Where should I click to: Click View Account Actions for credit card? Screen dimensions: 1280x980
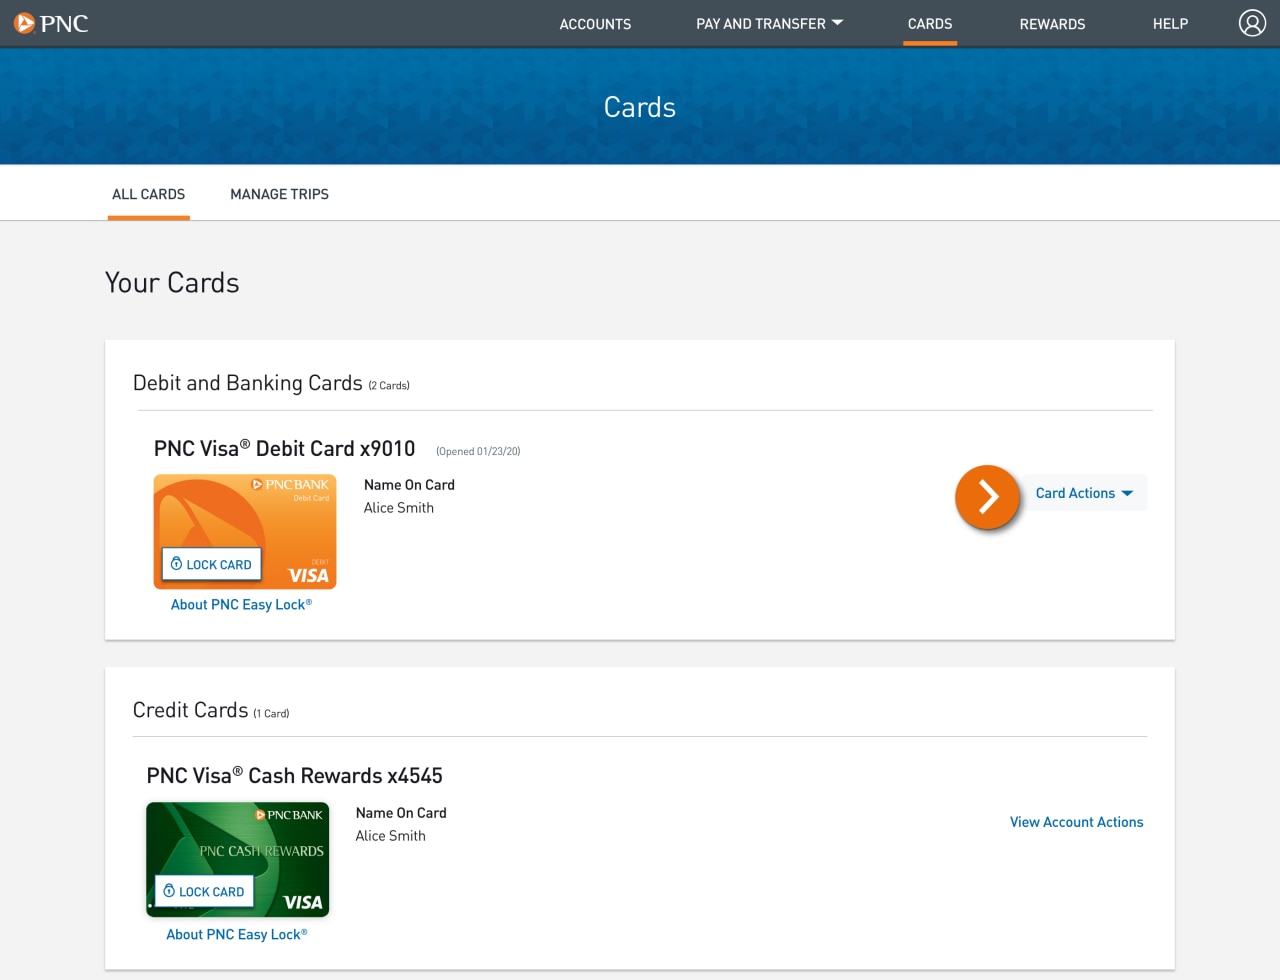(1076, 821)
